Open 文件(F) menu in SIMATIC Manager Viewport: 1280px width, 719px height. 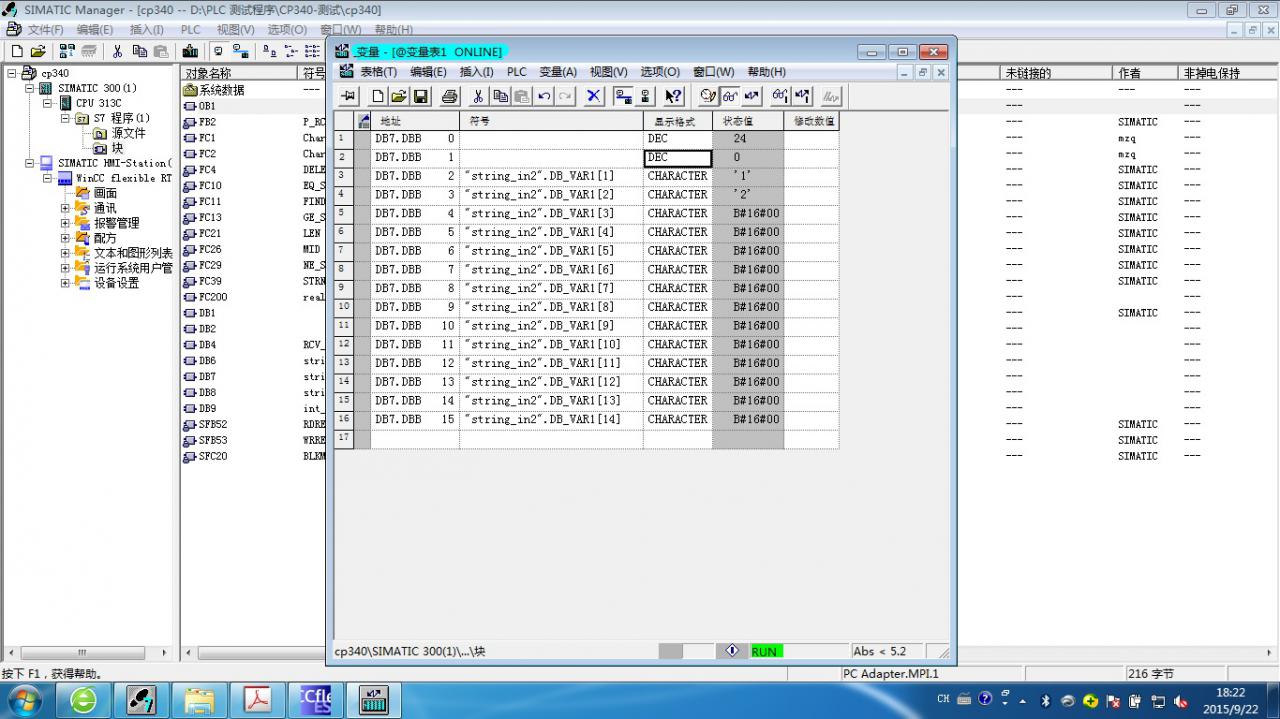(x=46, y=30)
